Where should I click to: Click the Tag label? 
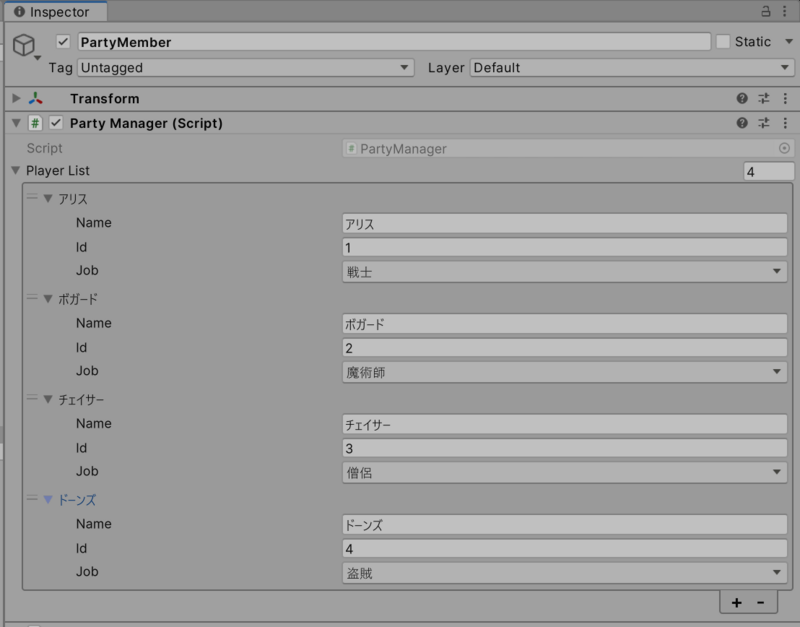click(x=60, y=67)
